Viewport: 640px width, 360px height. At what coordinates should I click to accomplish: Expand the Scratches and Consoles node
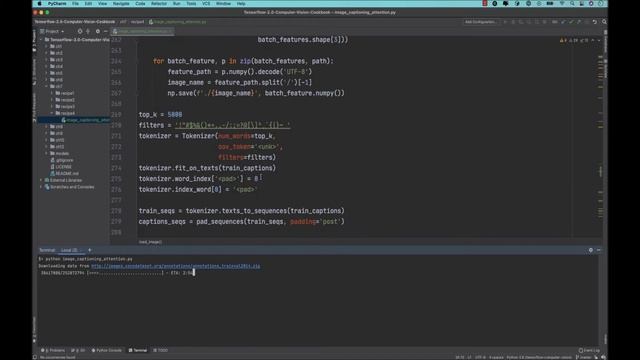[41, 187]
